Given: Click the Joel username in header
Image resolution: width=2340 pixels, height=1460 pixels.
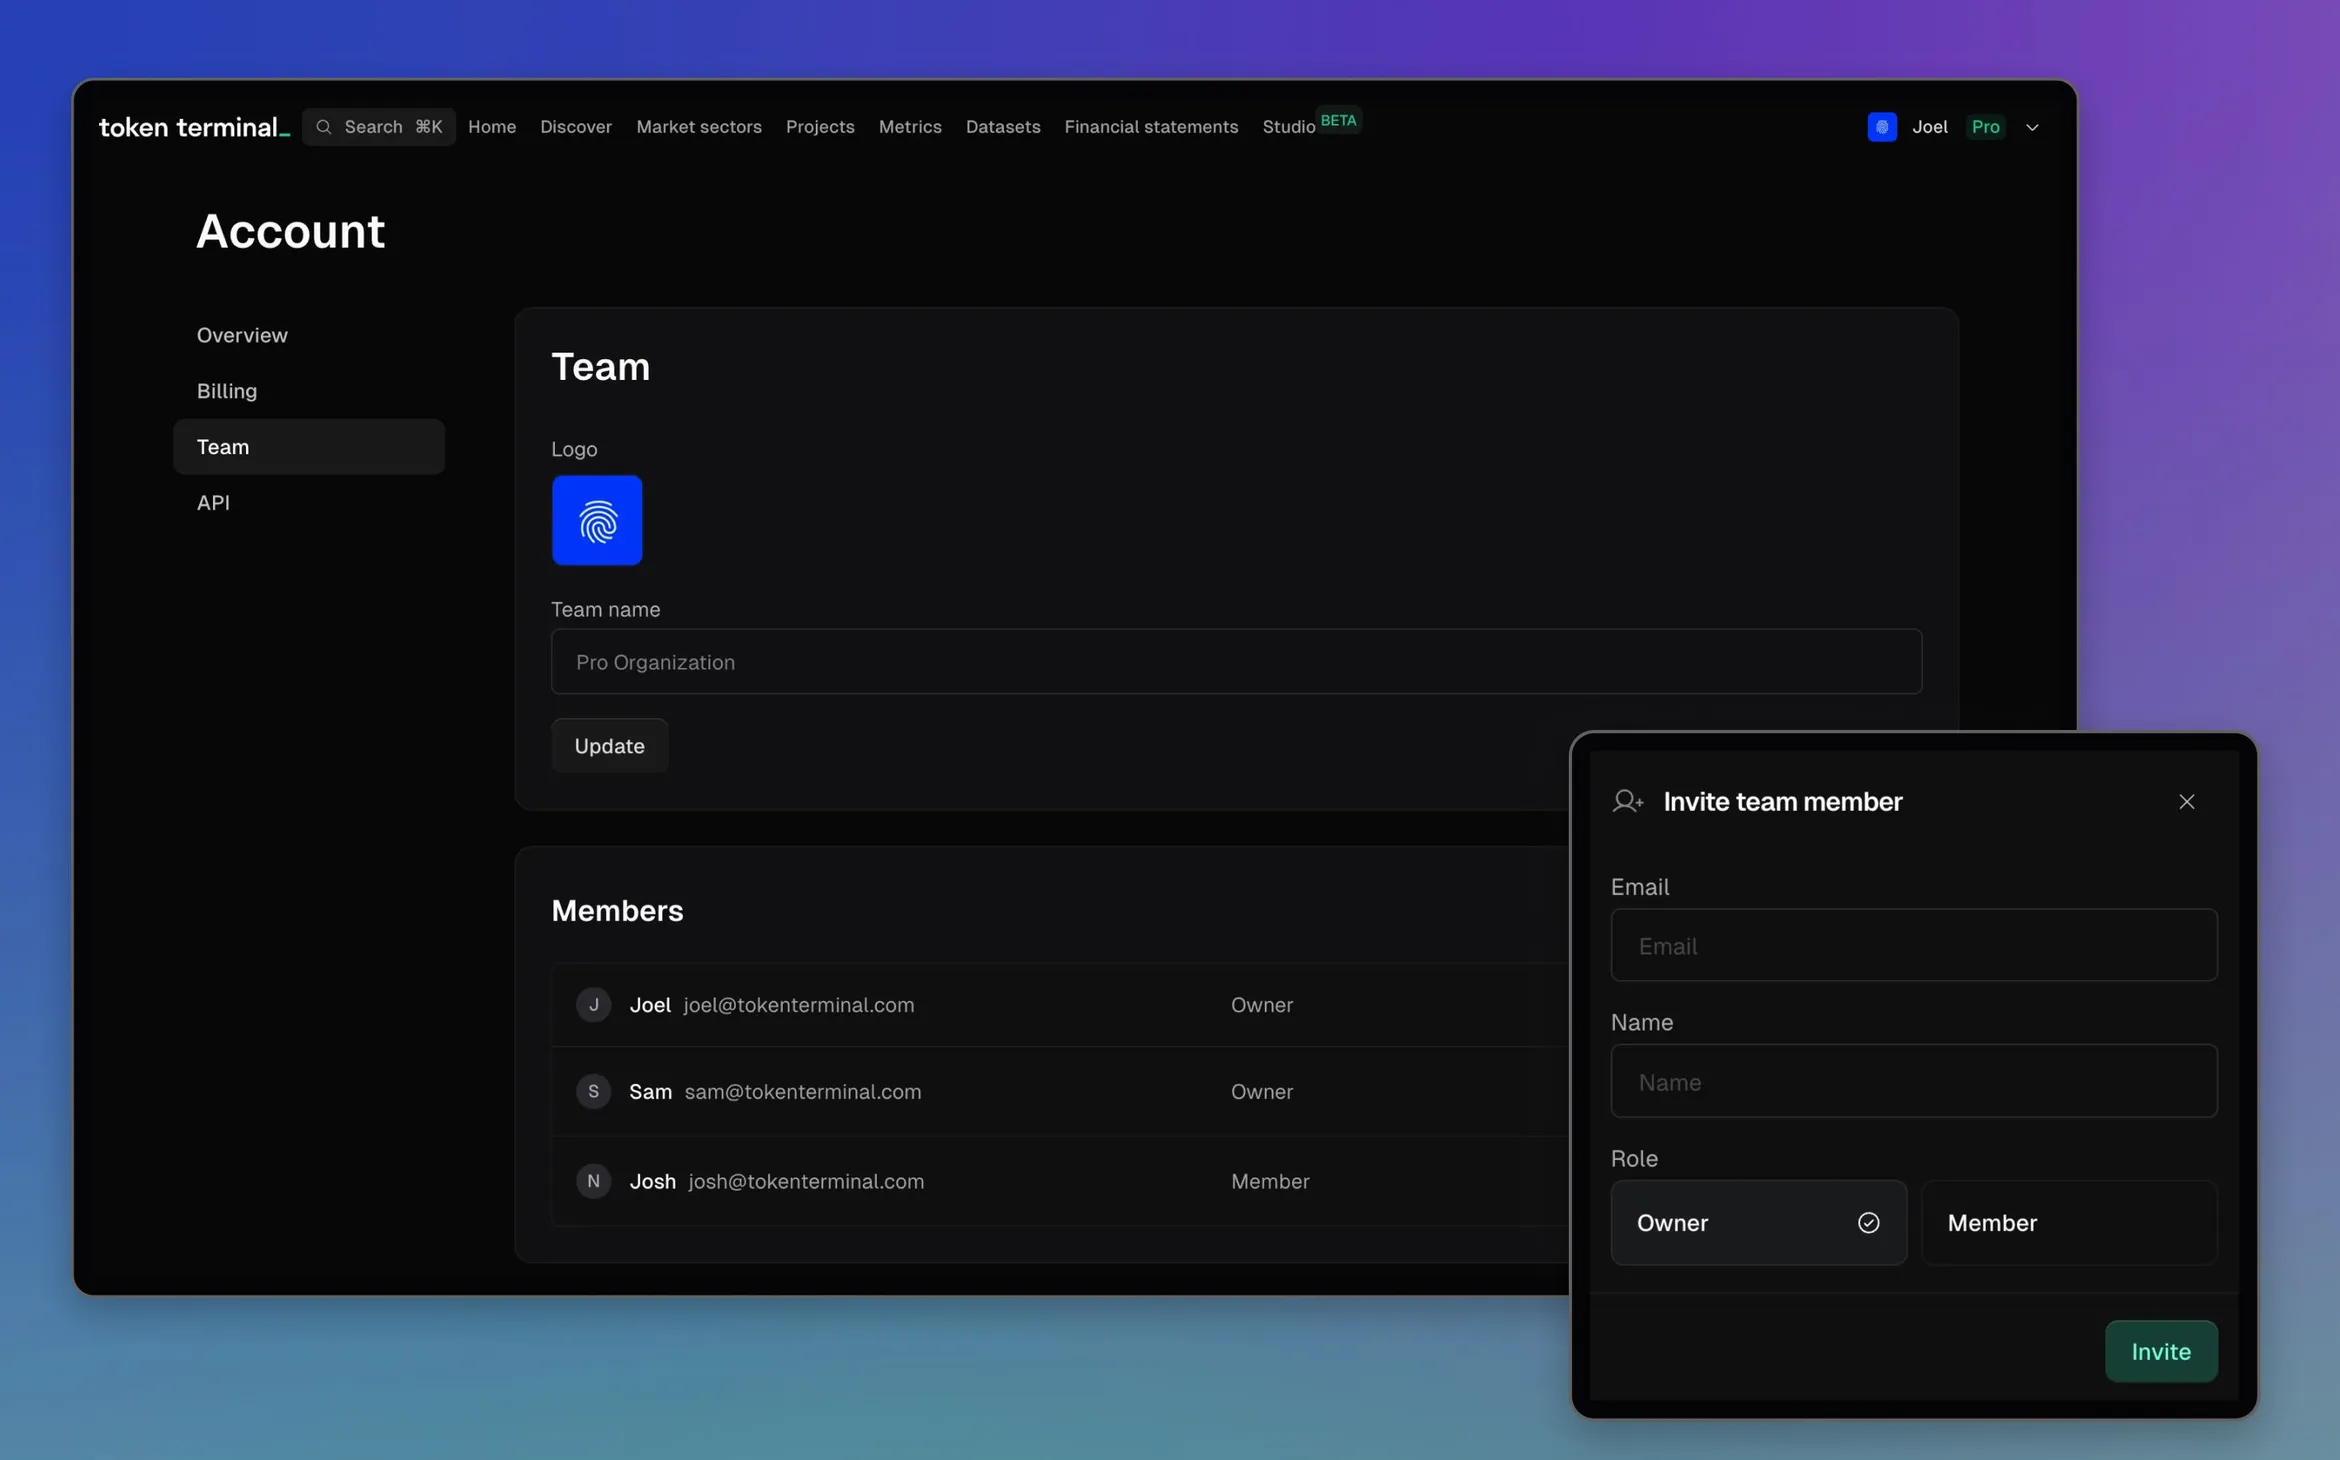Looking at the screenshot, I should click(1929, 127).
